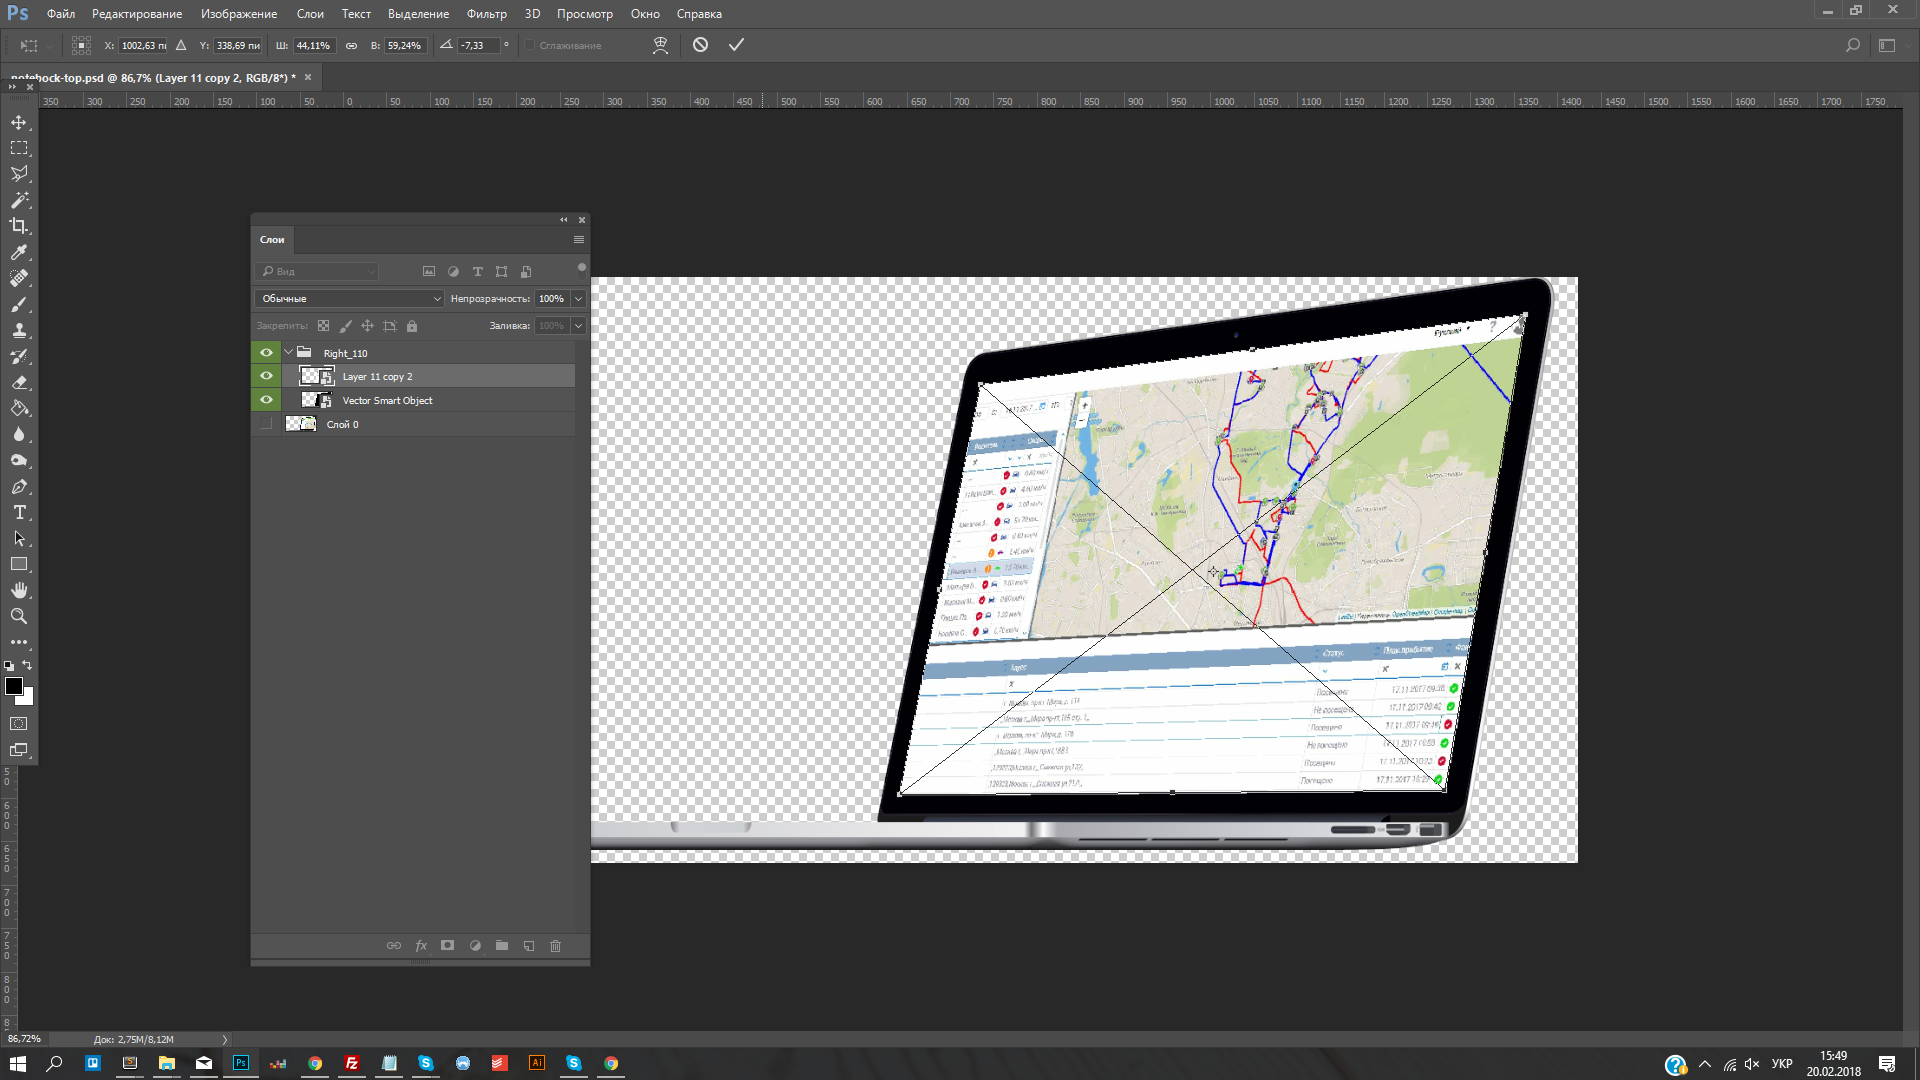
Task: Select the Move tool
Action: click(19, 122)
